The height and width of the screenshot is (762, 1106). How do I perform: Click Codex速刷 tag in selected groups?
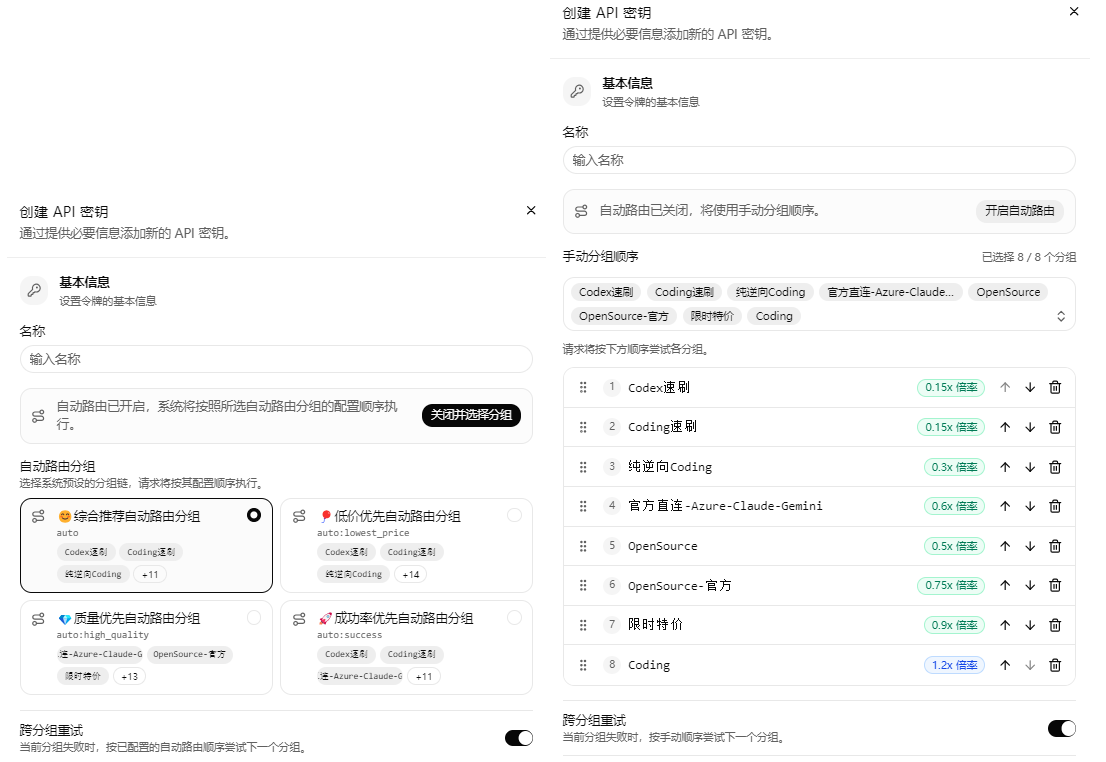coord(606,292)
